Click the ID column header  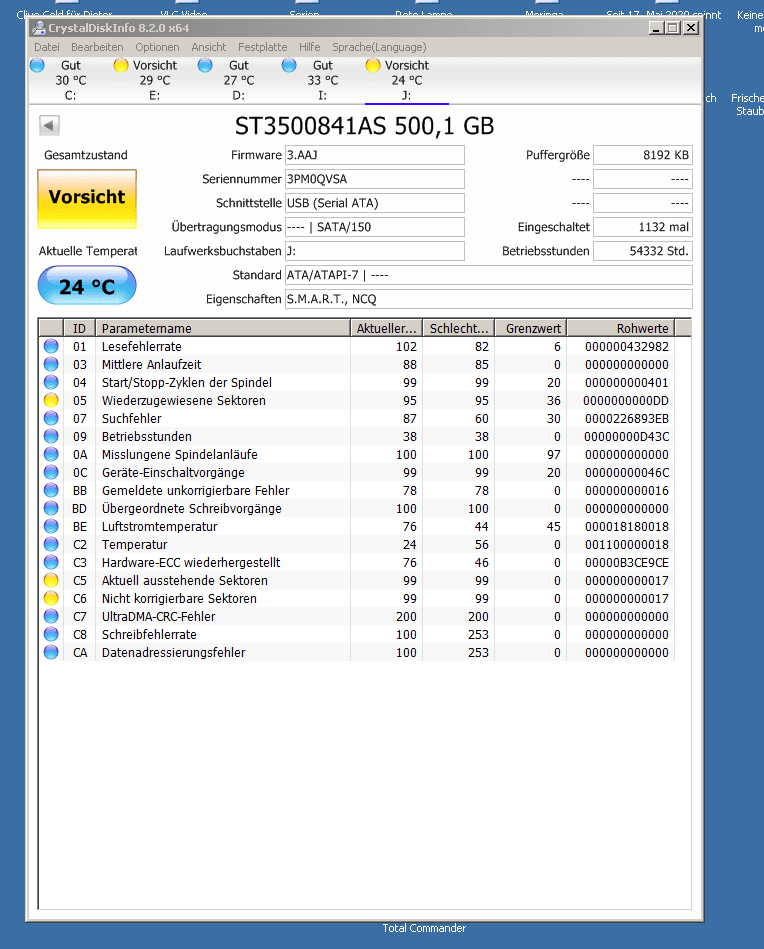coord(79,328)
